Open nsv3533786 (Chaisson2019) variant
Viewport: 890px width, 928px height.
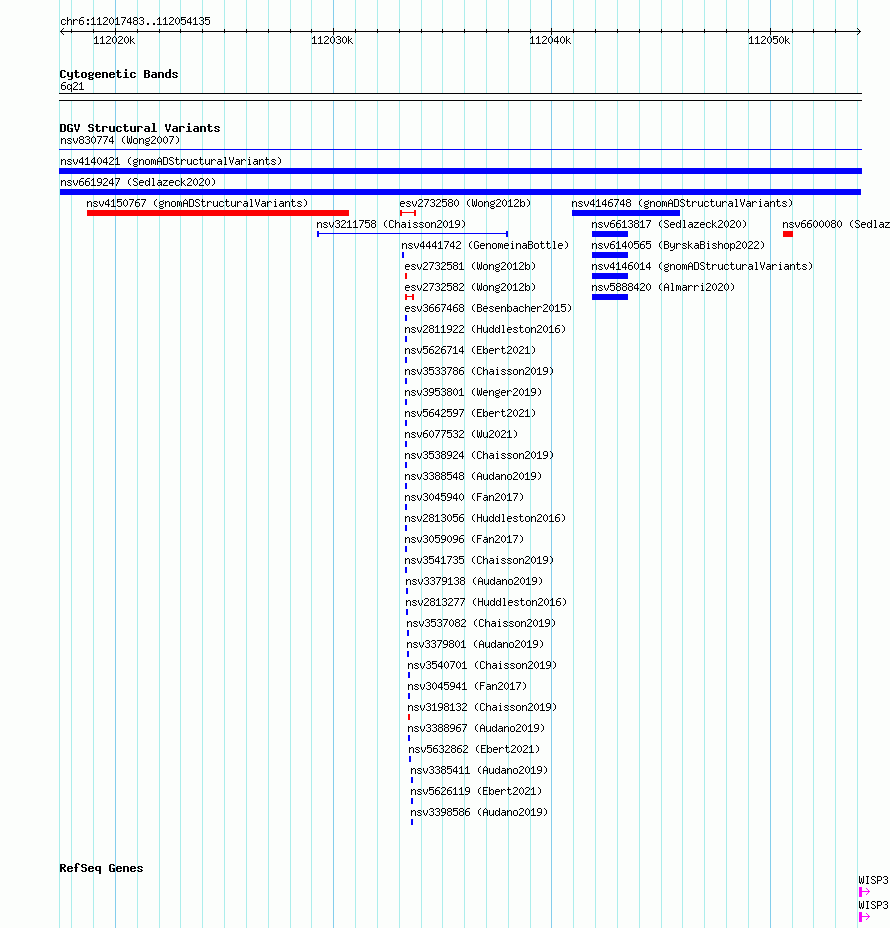(479, 371)
